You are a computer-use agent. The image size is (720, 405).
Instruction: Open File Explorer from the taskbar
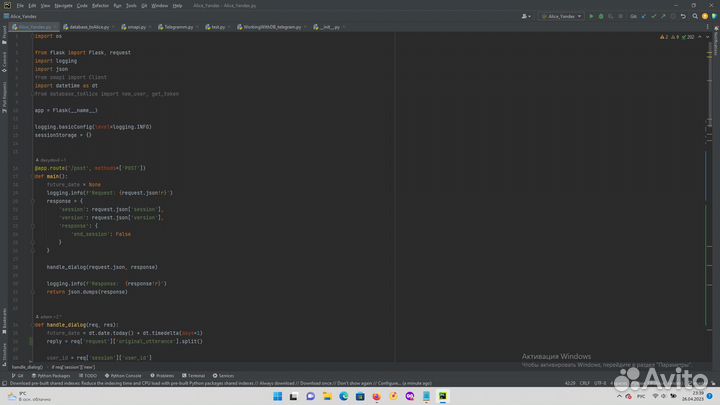pyautogui.click(x=327, y=396)
